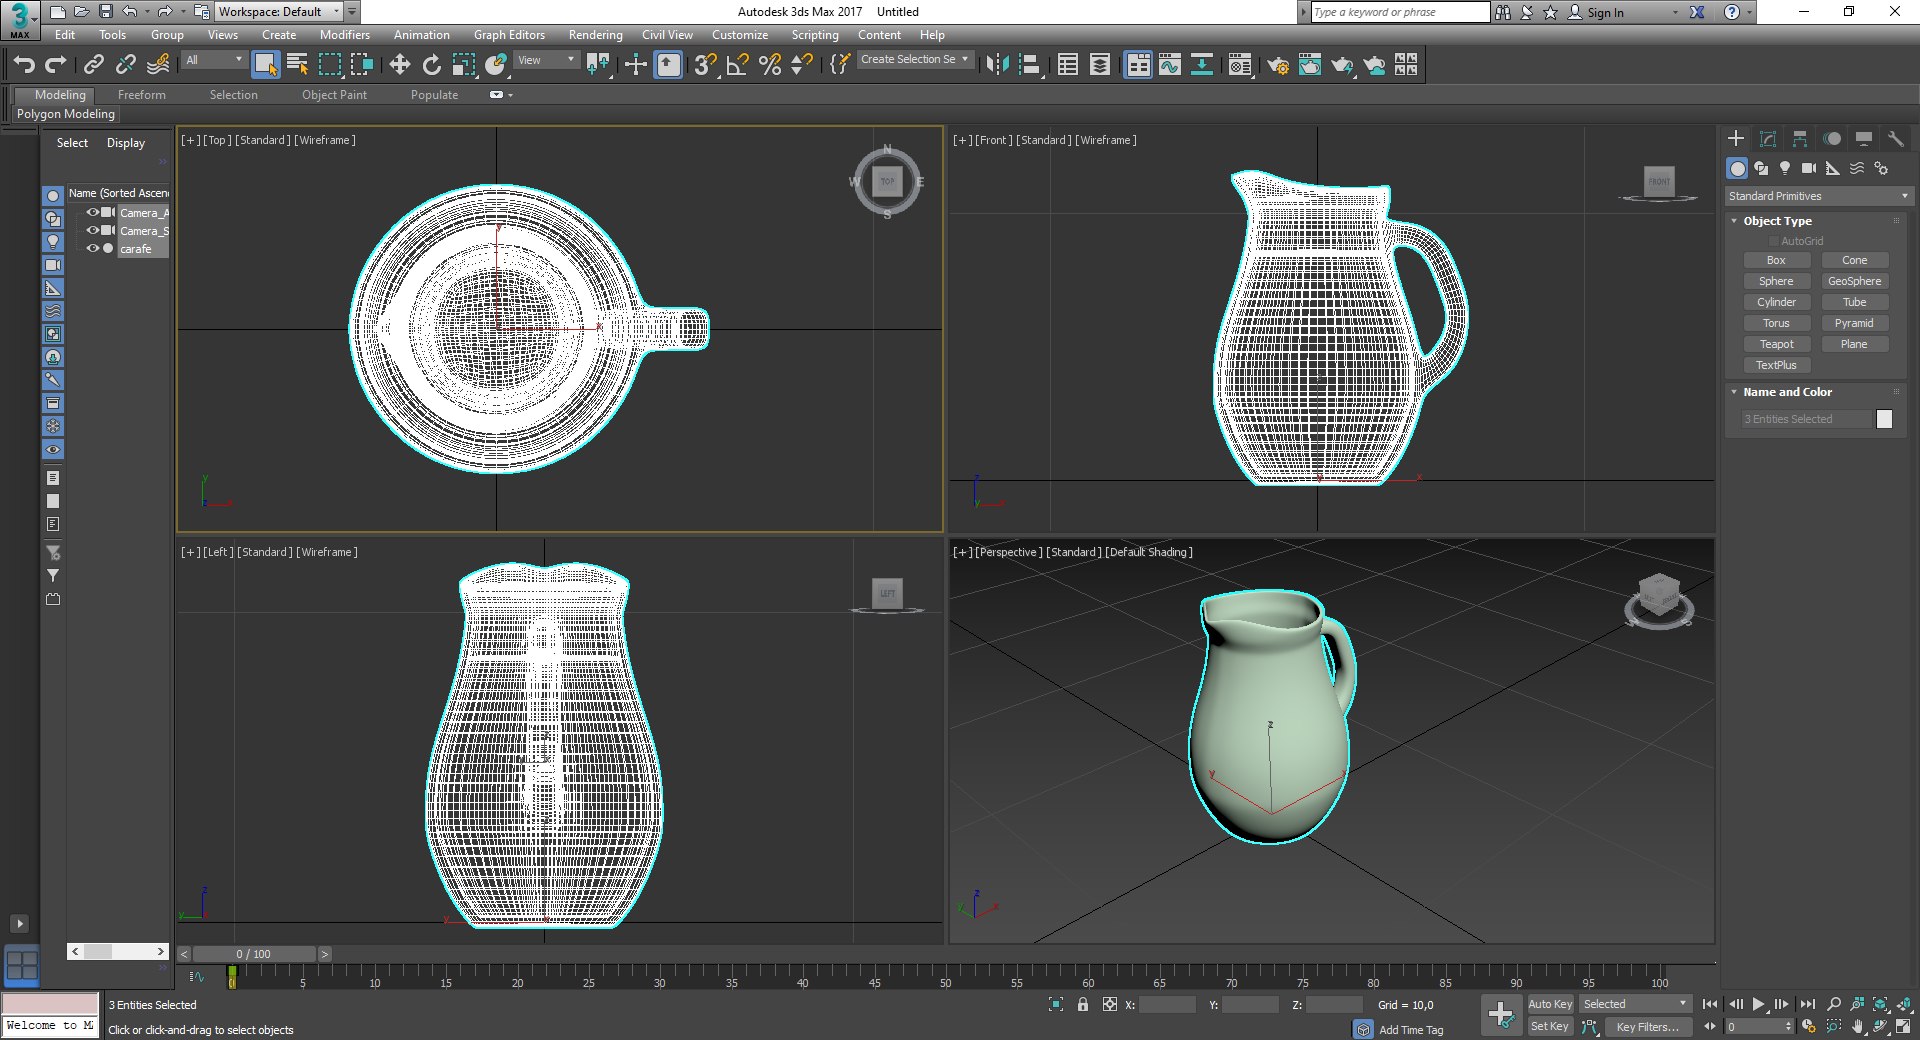Viewport: 1920px width, 1040px height.
Task: Open the View reference coordinate dropdown
Action: coord(546,60)
